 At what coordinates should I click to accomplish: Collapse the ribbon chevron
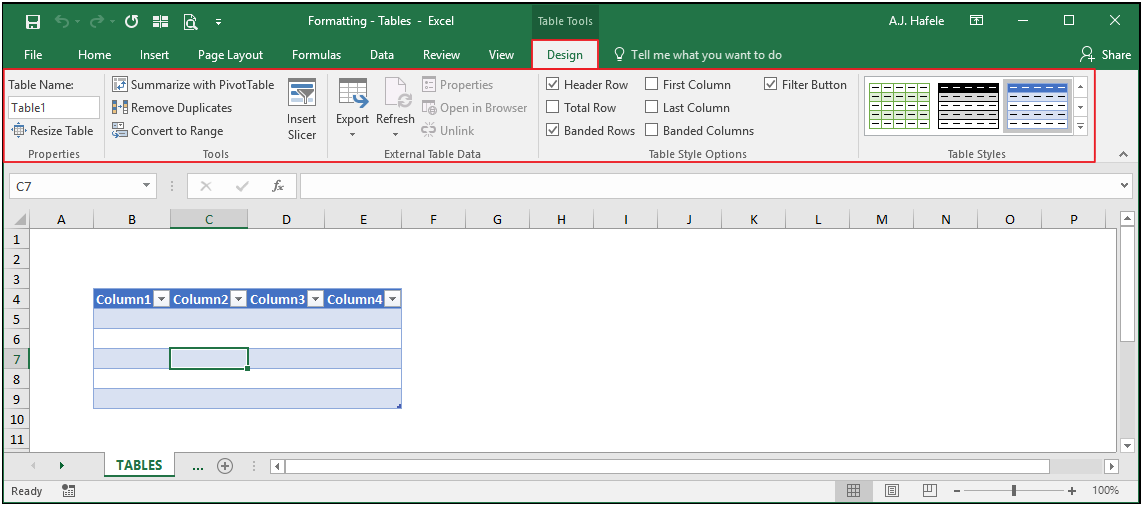point(1124,154)
